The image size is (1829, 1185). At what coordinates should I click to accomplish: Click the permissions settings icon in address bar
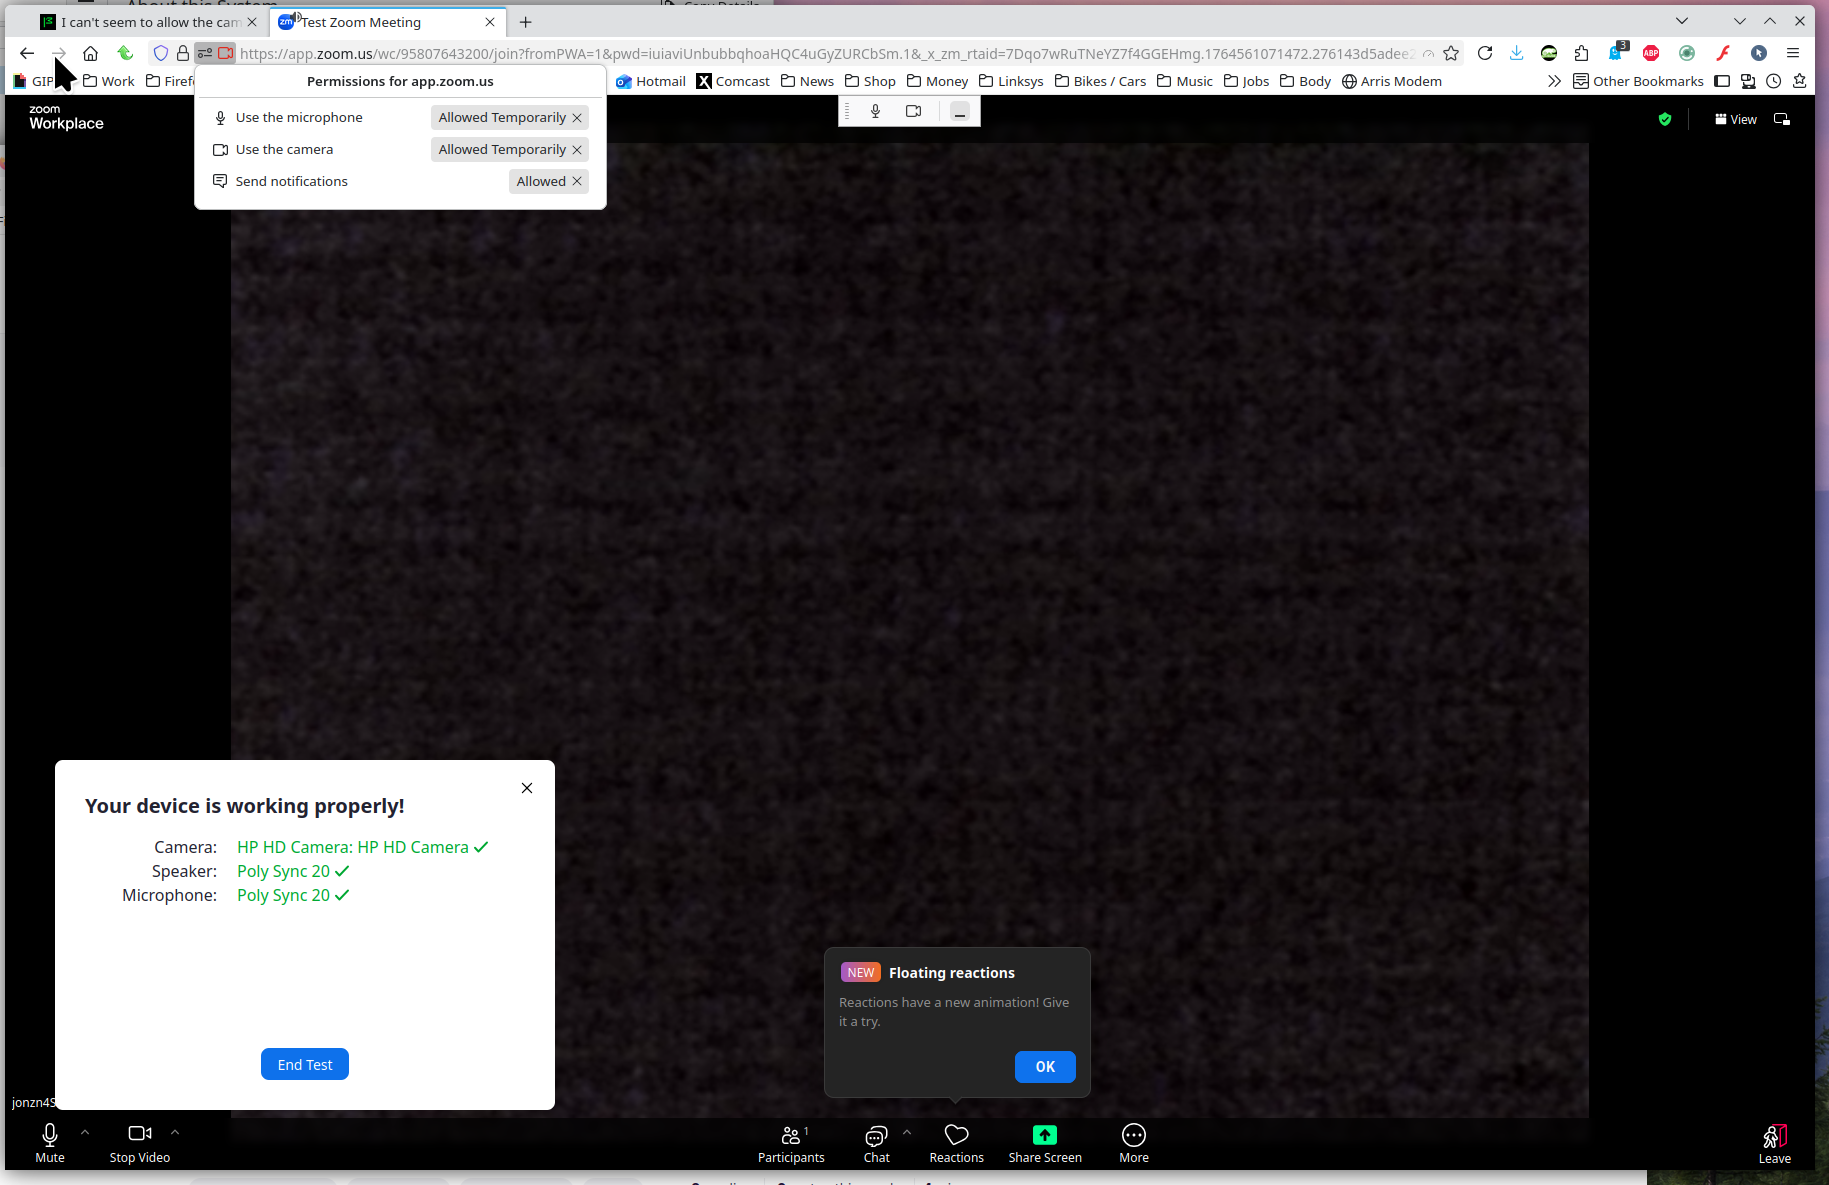[x=205, y=53]
